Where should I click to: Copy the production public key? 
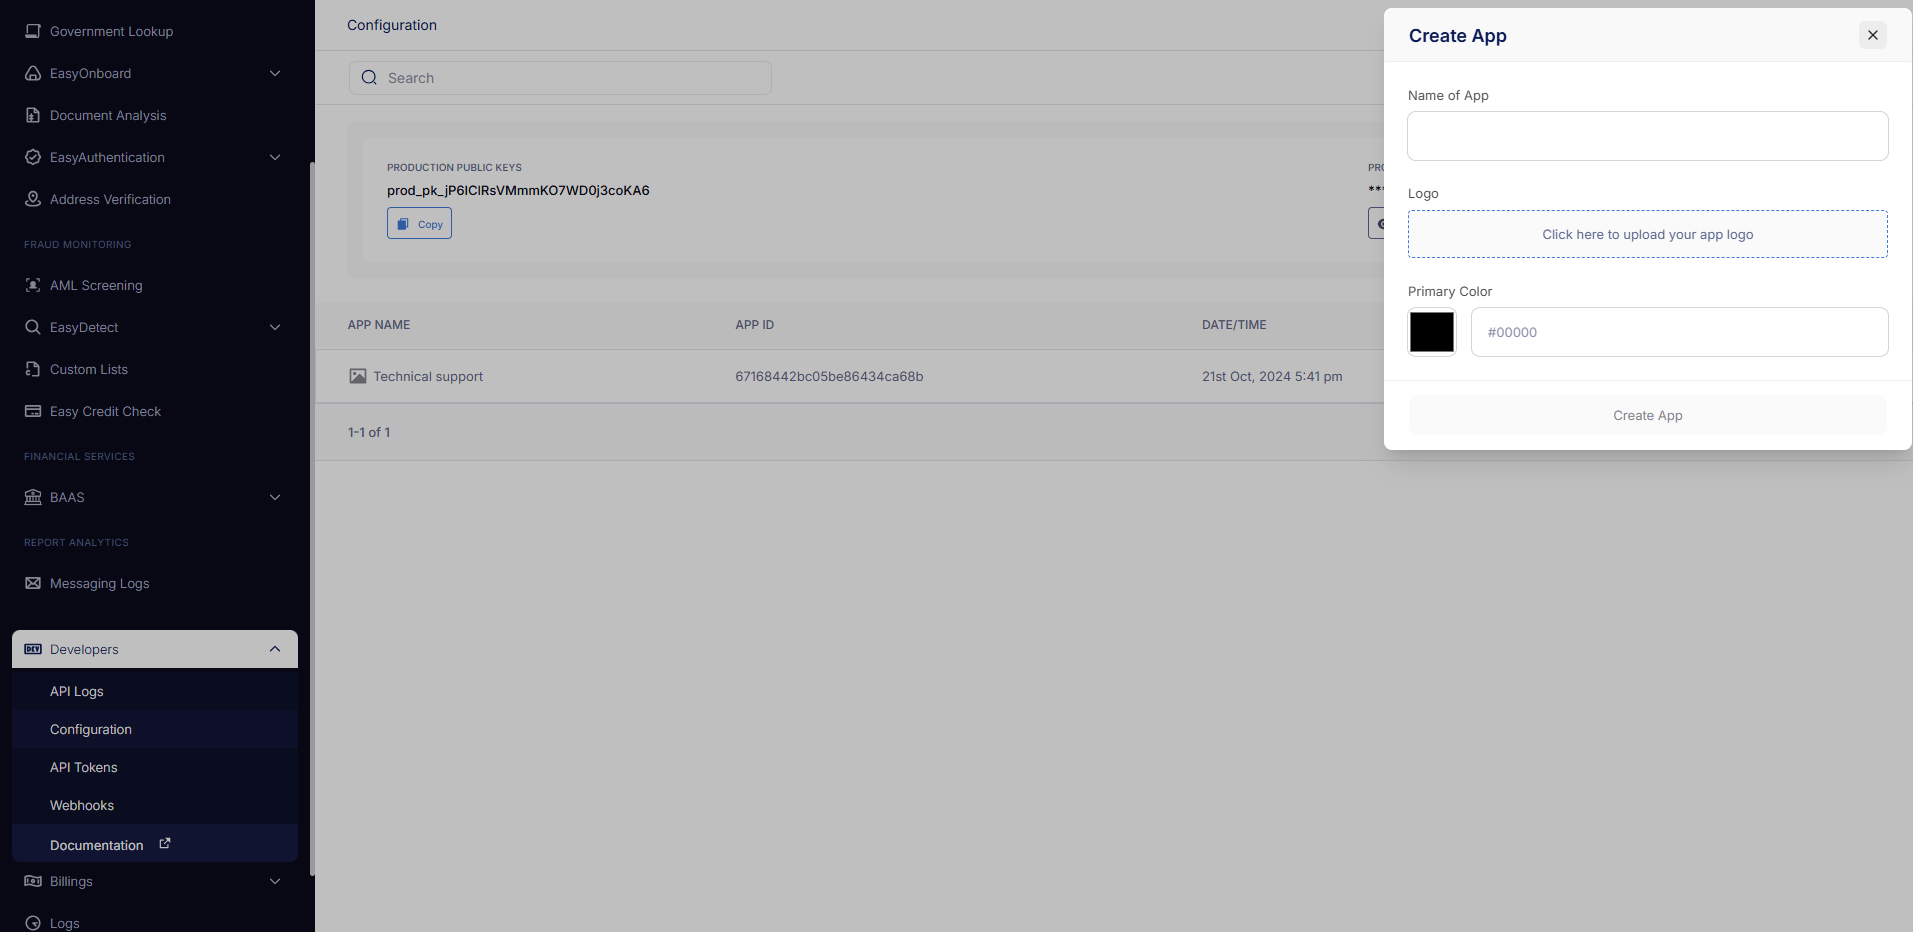click(419, 224)
